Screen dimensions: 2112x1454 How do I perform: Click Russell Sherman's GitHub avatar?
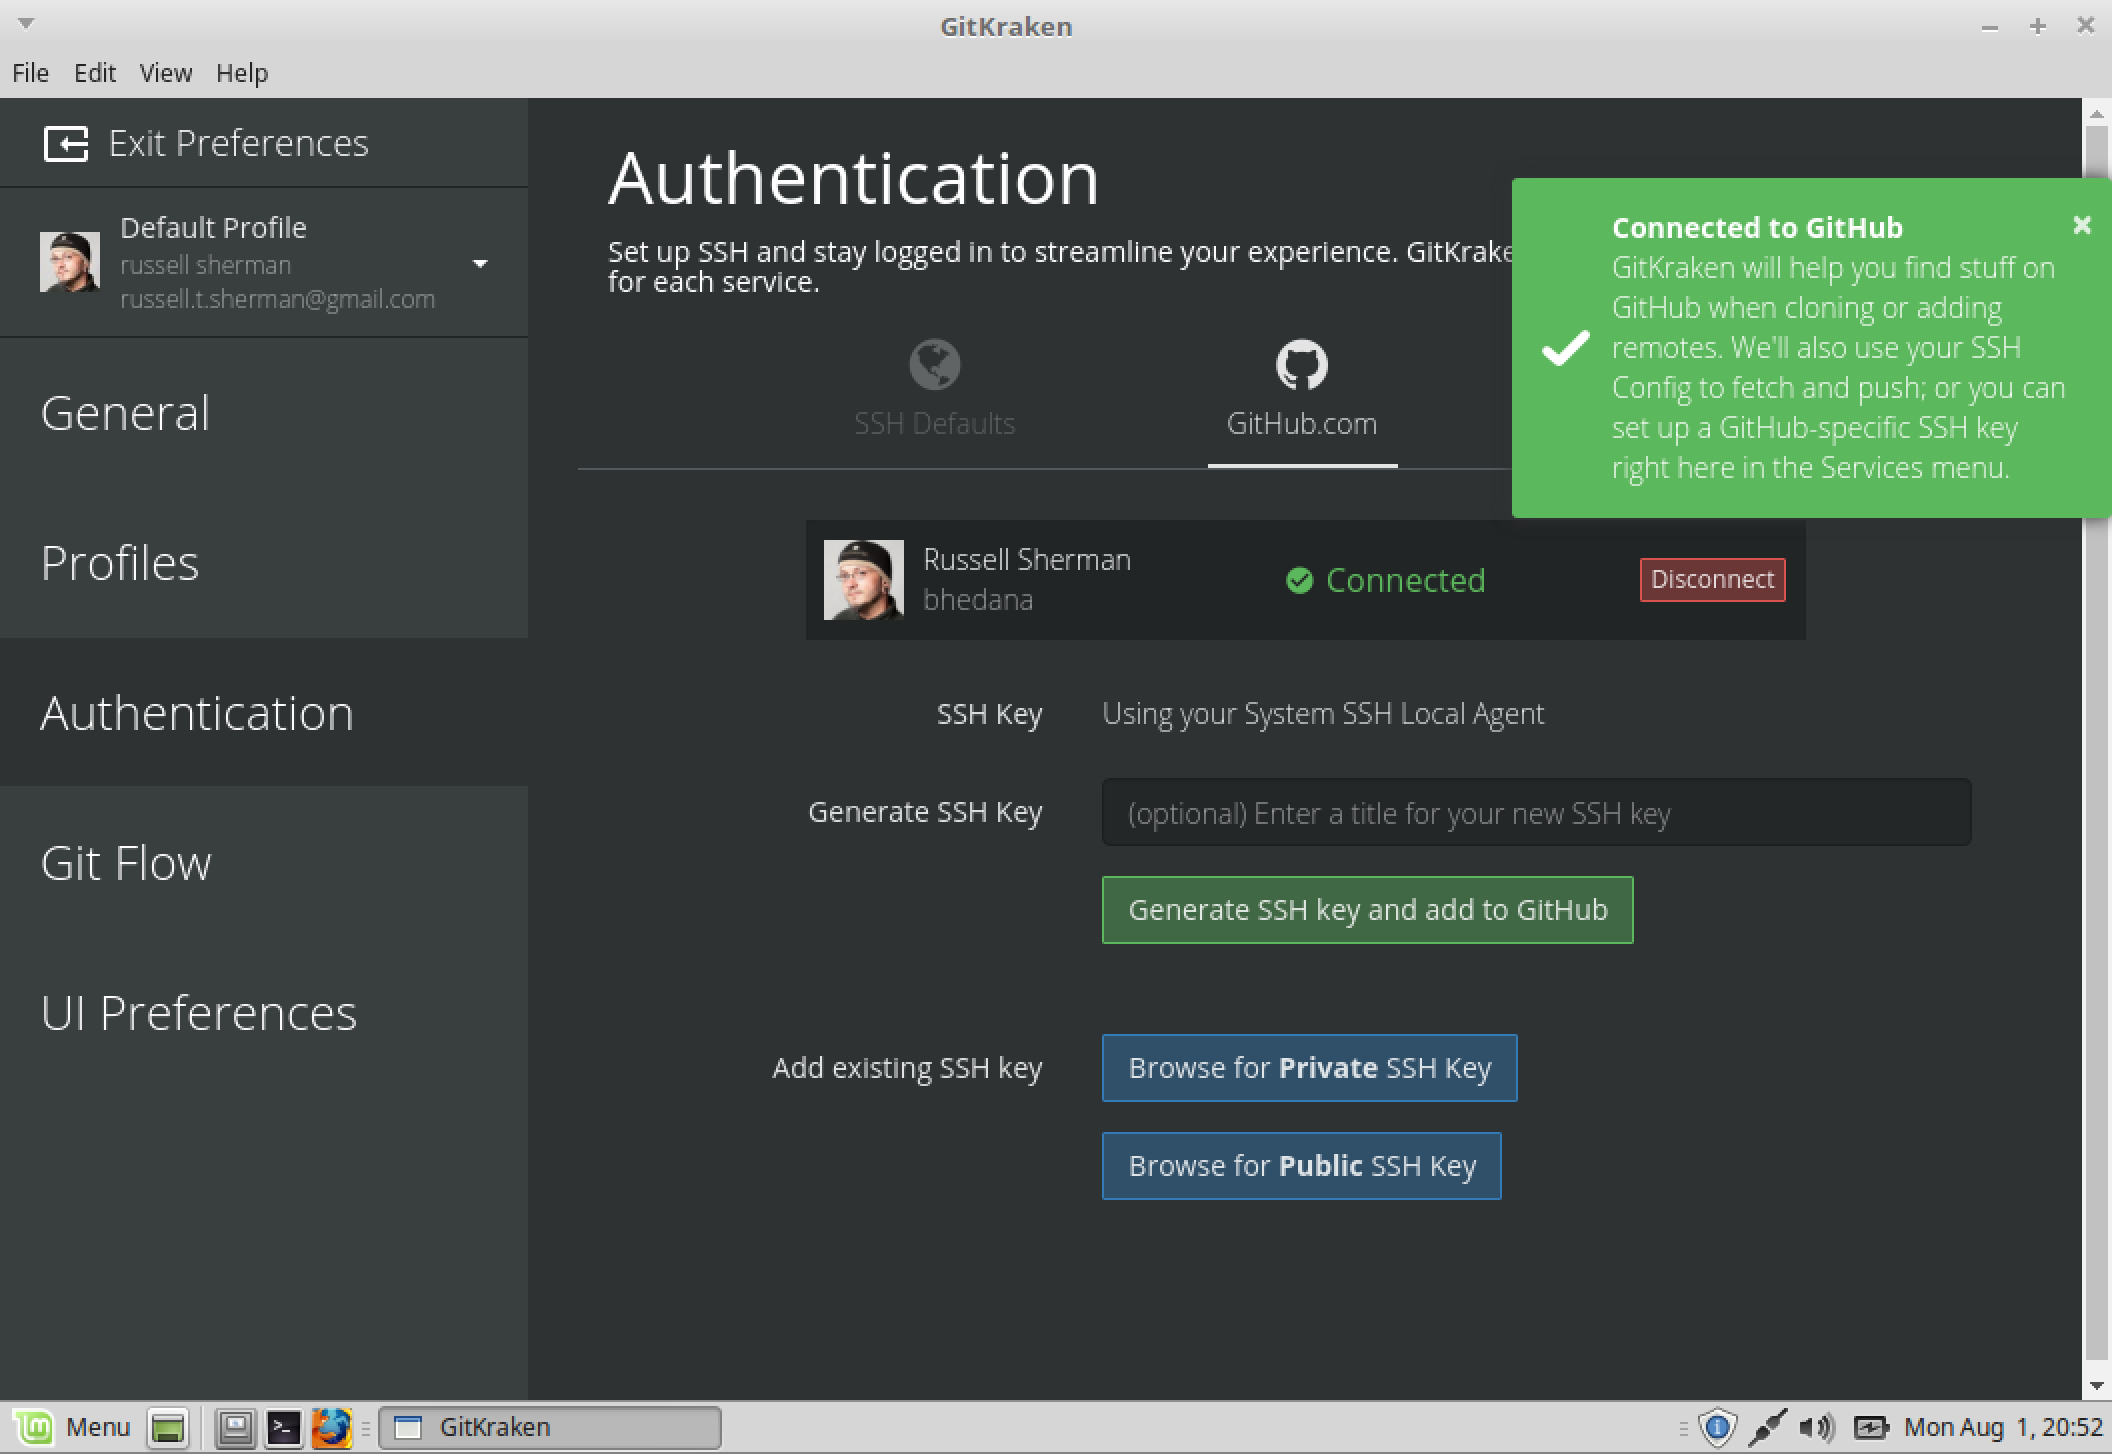coord(863,580)
